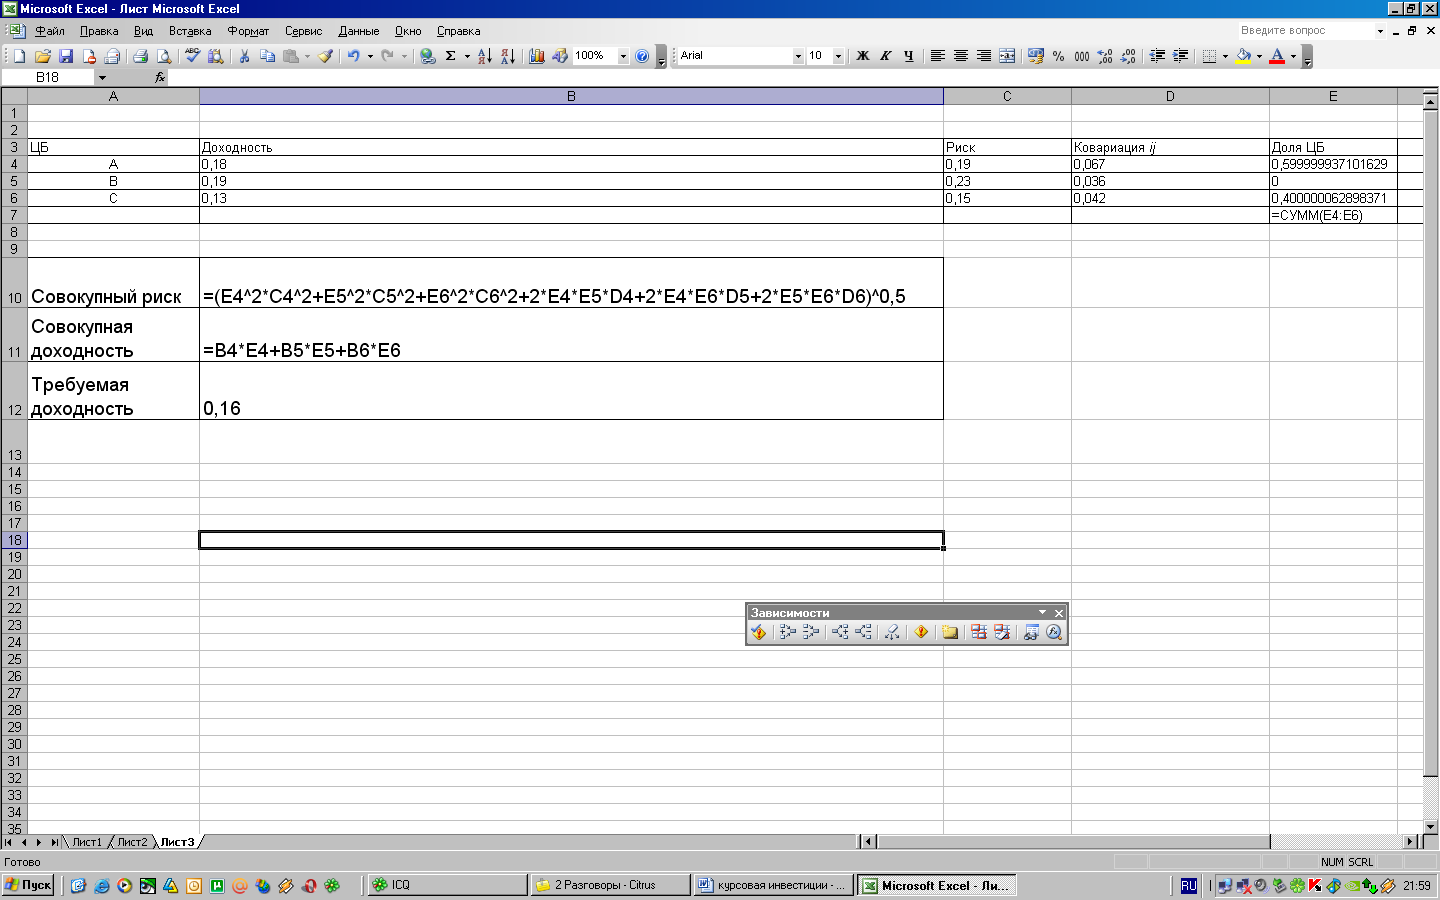Open курсовая инвестиции document from the taskbar
The image size is (1440, 900).
772,885
